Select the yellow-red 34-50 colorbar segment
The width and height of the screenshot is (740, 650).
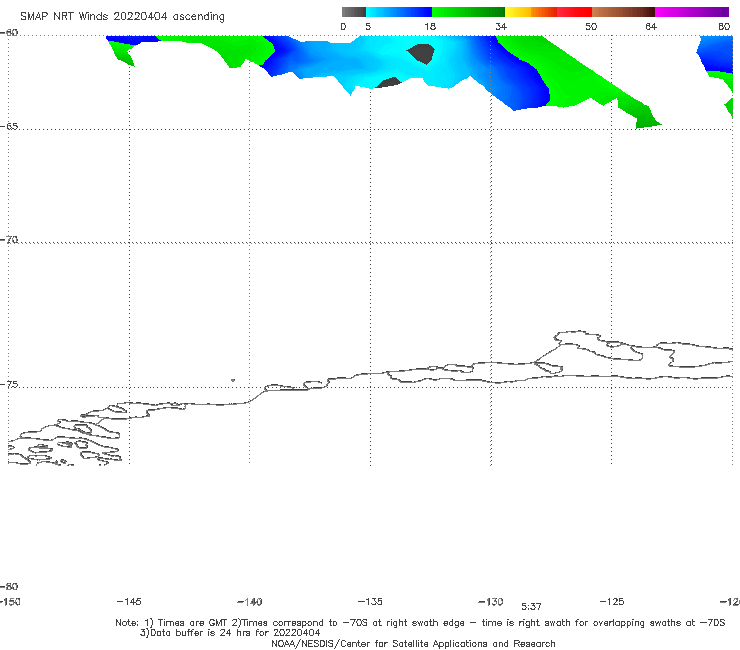(x=548, y=12)
